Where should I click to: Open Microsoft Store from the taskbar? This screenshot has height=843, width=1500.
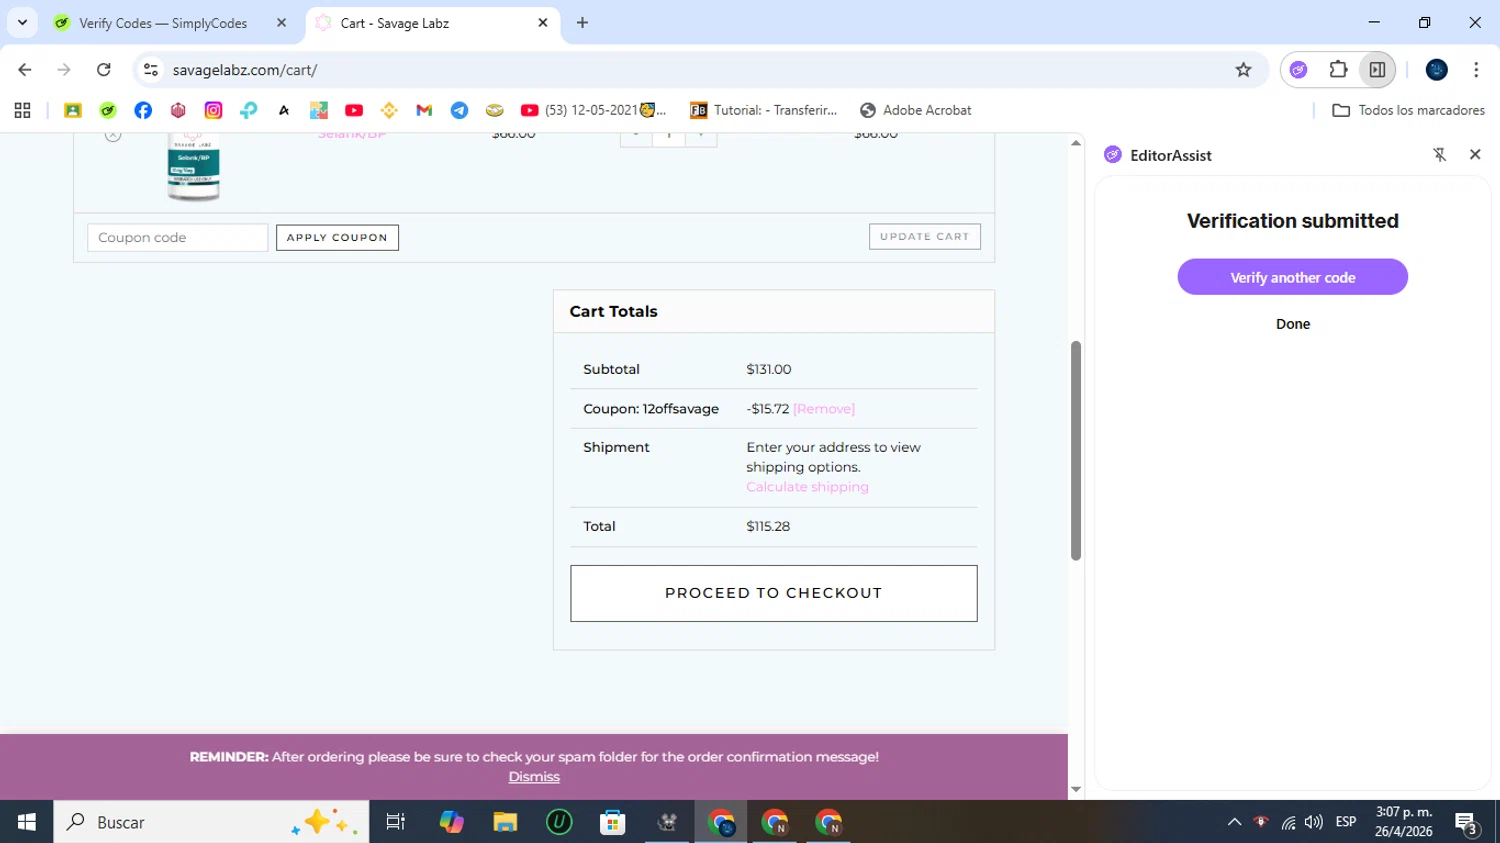tap(612, 822)
